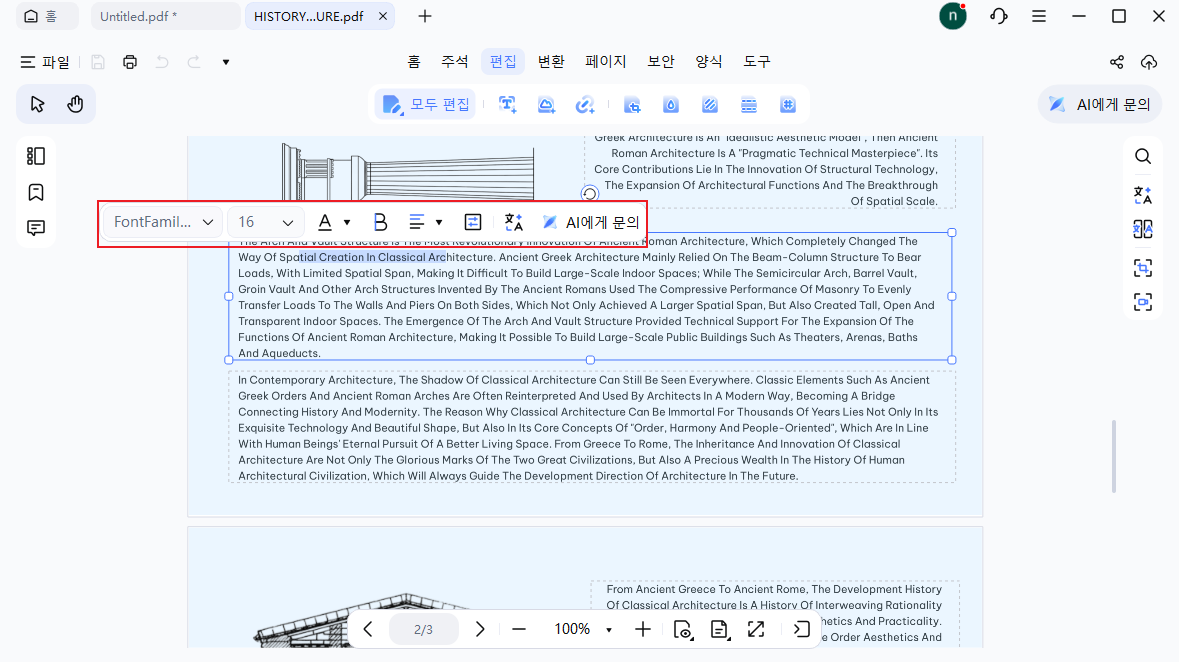This screenshot has width=1179, height=662.
Task: Click the screenshot capture icon in right sidebar
Action: pos(1143,302)
